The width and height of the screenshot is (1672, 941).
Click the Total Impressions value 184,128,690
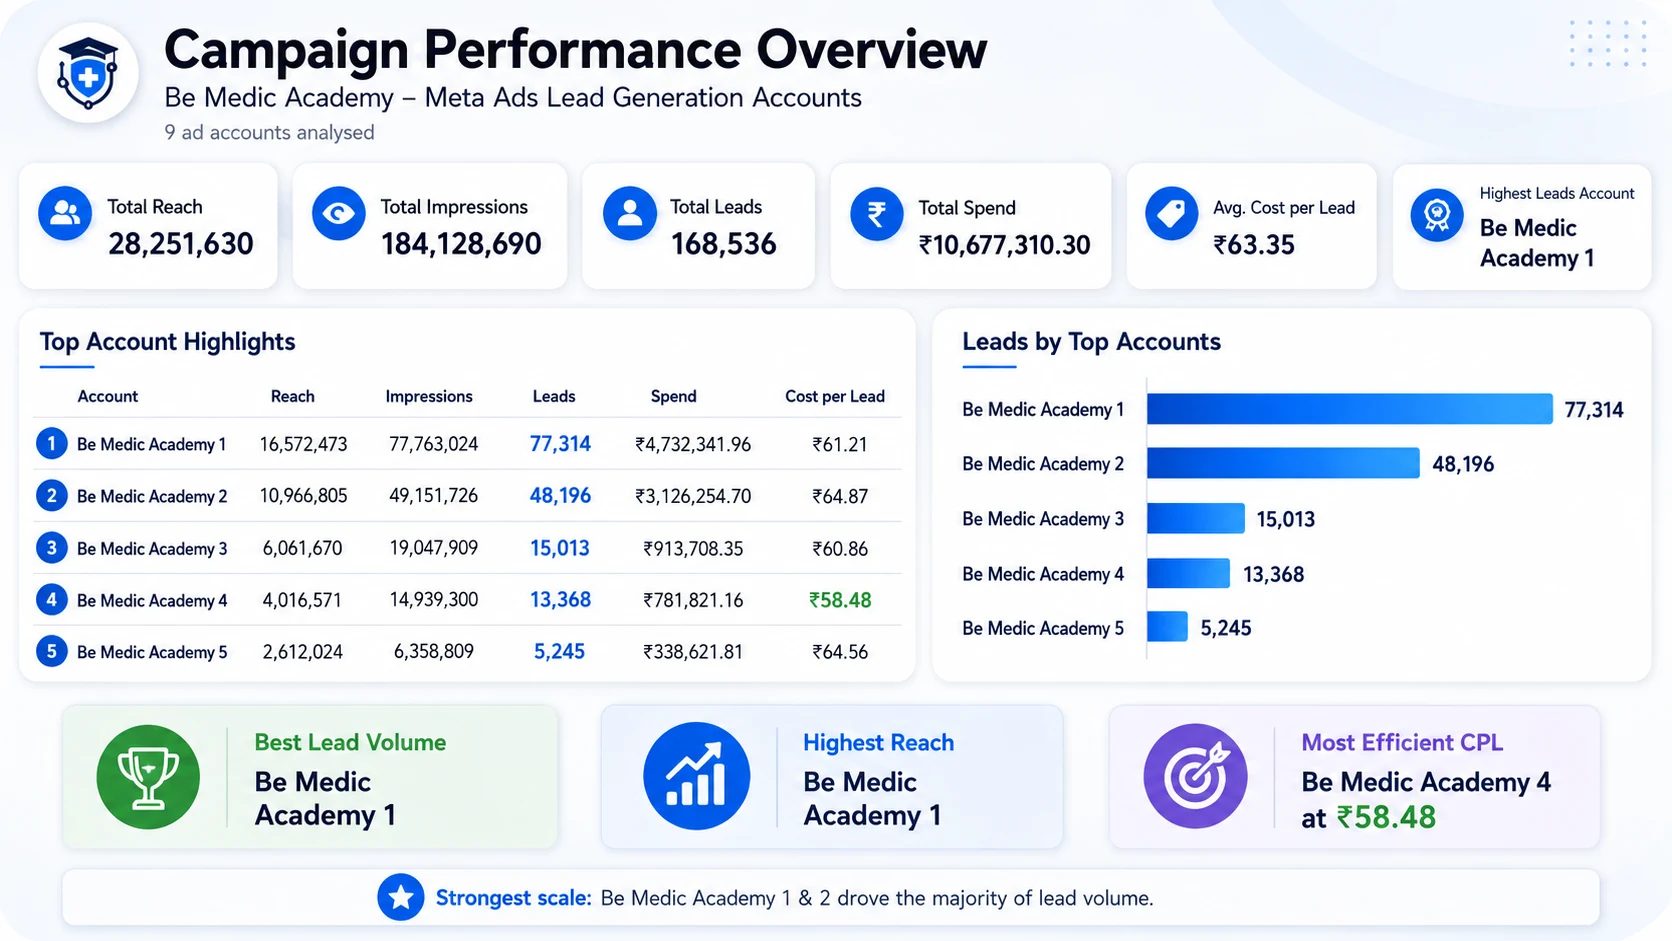coord(461,243)
